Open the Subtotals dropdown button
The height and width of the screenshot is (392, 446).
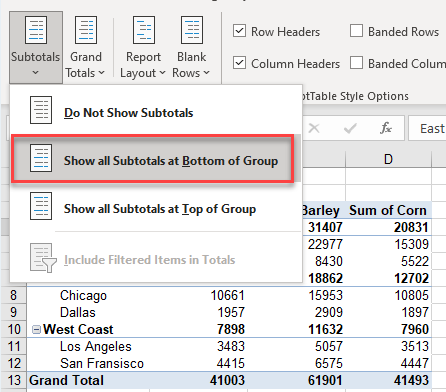coord(36,47)
